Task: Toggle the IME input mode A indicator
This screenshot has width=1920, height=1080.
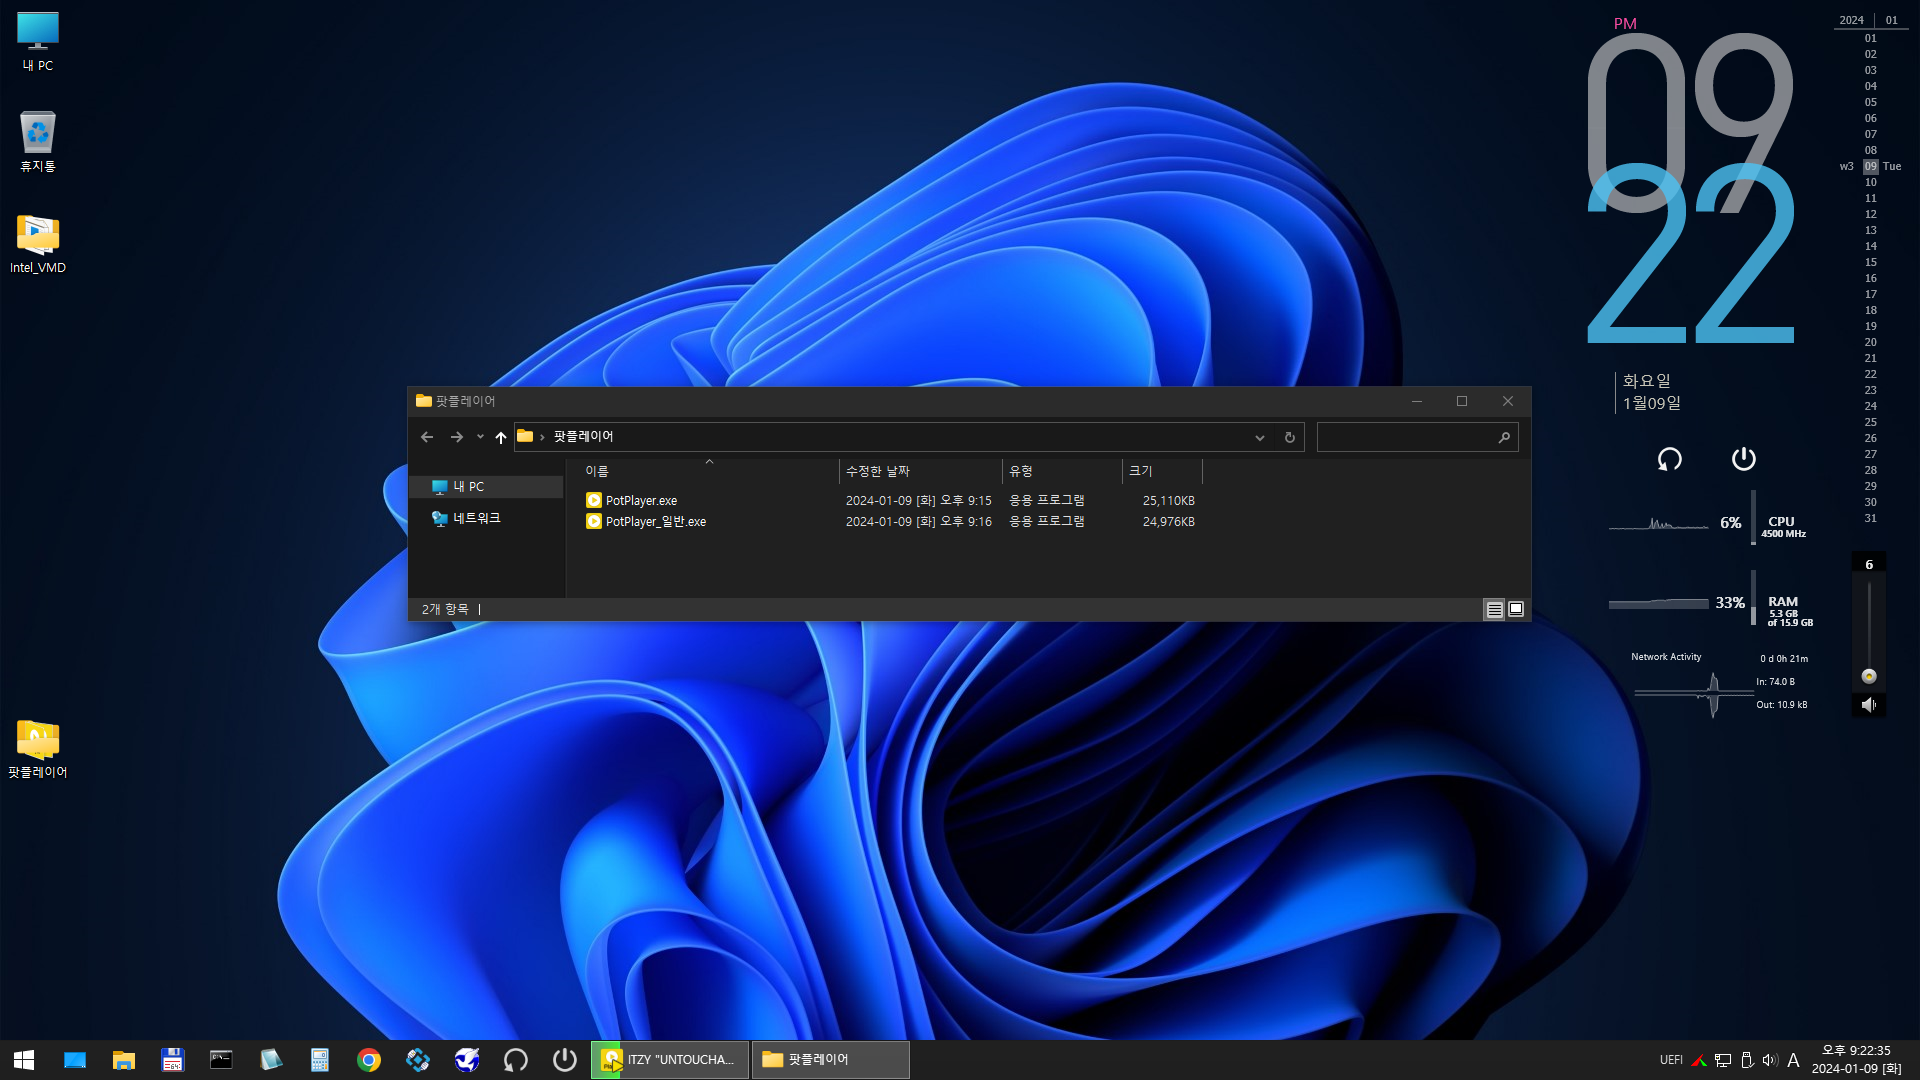Action: click(1794, 1060)
